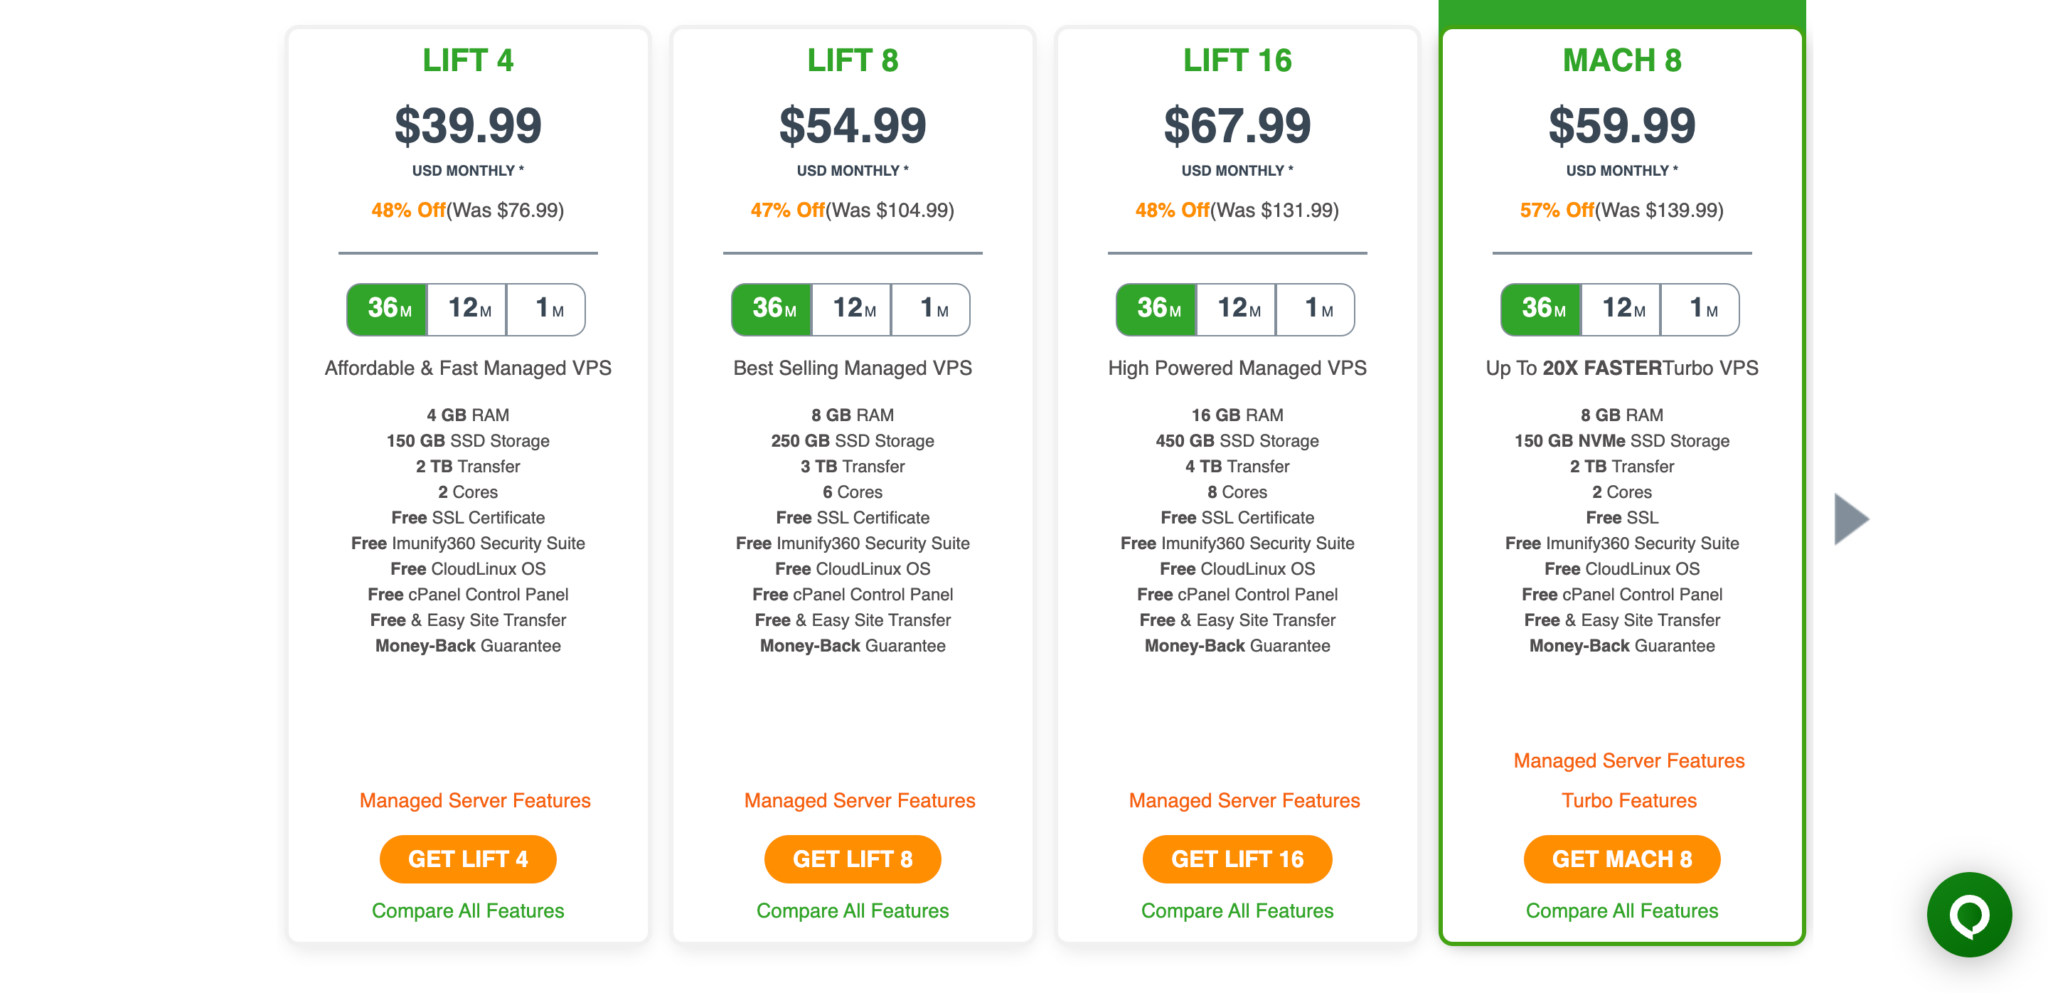The height and width of the screenshot is (993, 2048).
Task: Open Compare All Features under LIFT 16
Action: [1237, 910]
